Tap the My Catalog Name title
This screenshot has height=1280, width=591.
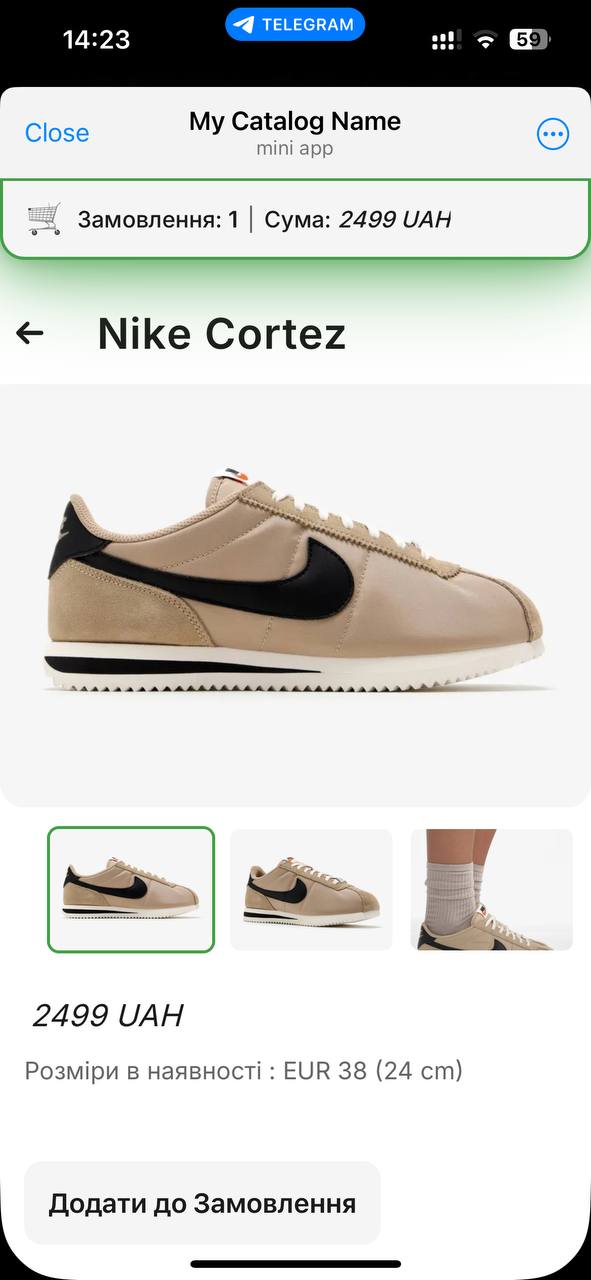(295, 121)
